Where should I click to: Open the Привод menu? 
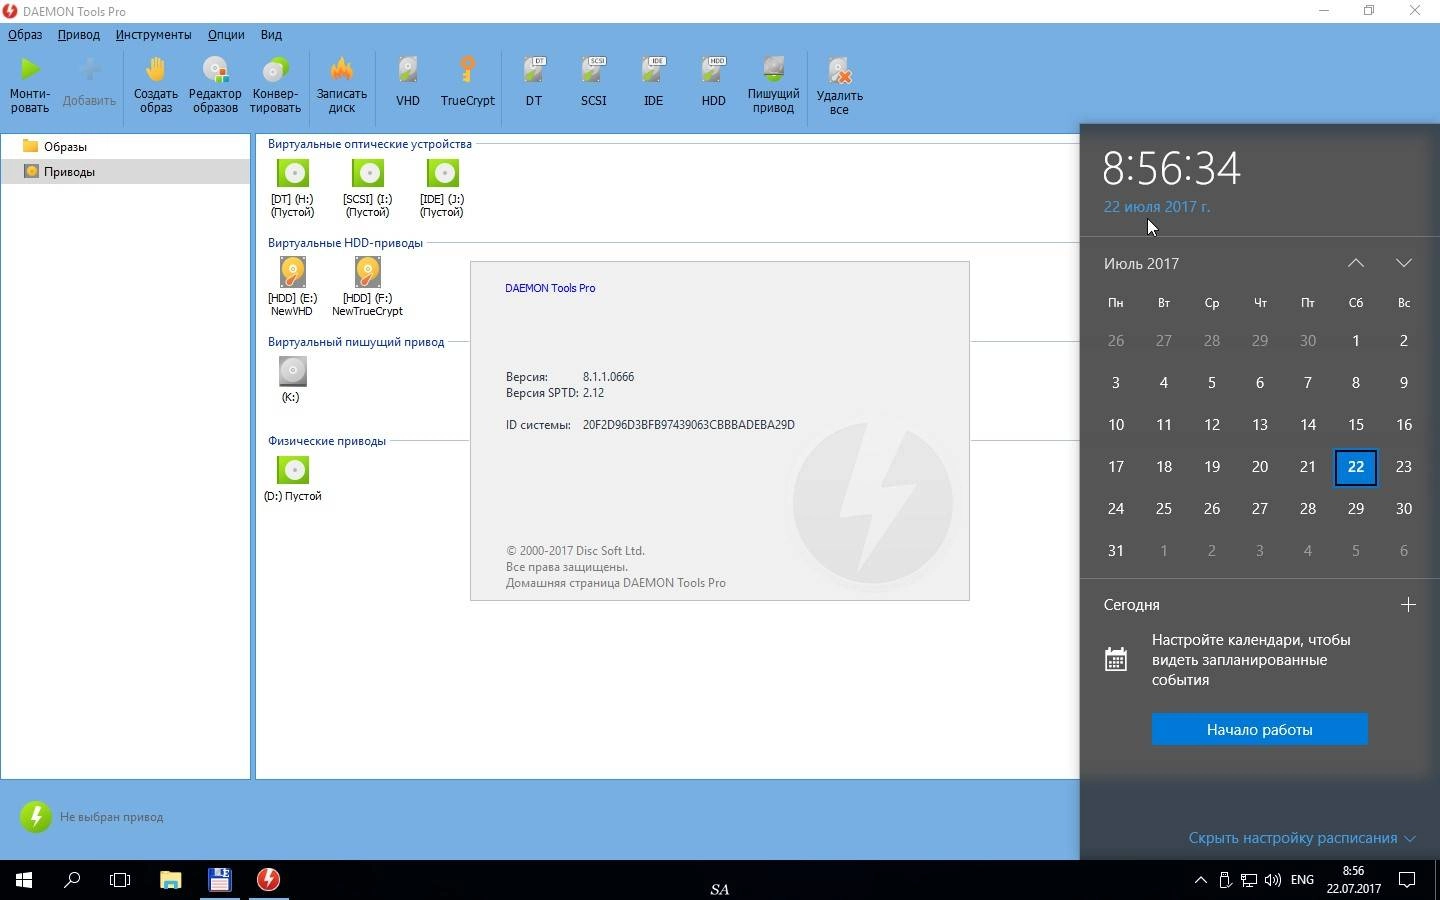click(79, 34)
